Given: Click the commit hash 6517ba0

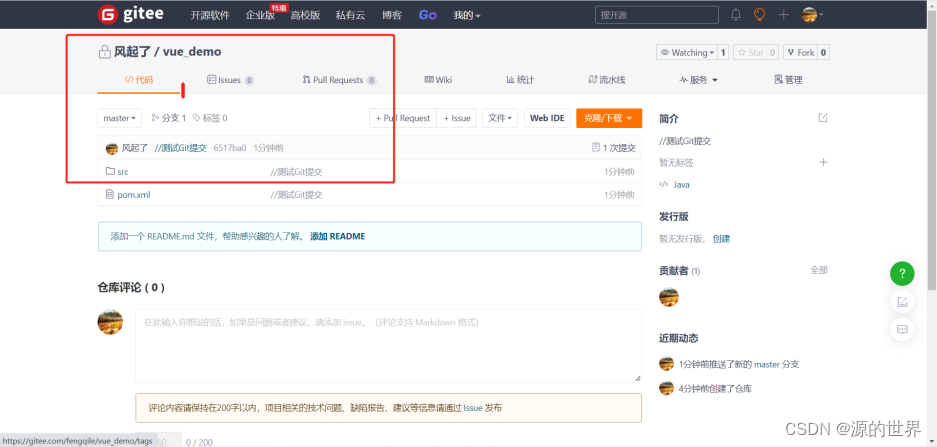Looking at the screenshot, I should click(229, 148).
